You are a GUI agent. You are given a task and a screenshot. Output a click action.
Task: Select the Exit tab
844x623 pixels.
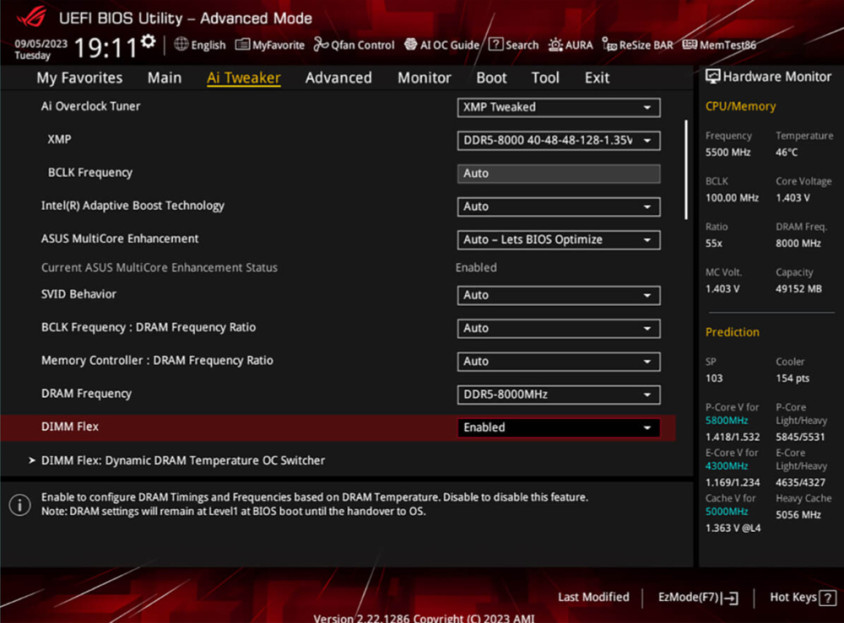pos(597,78)
